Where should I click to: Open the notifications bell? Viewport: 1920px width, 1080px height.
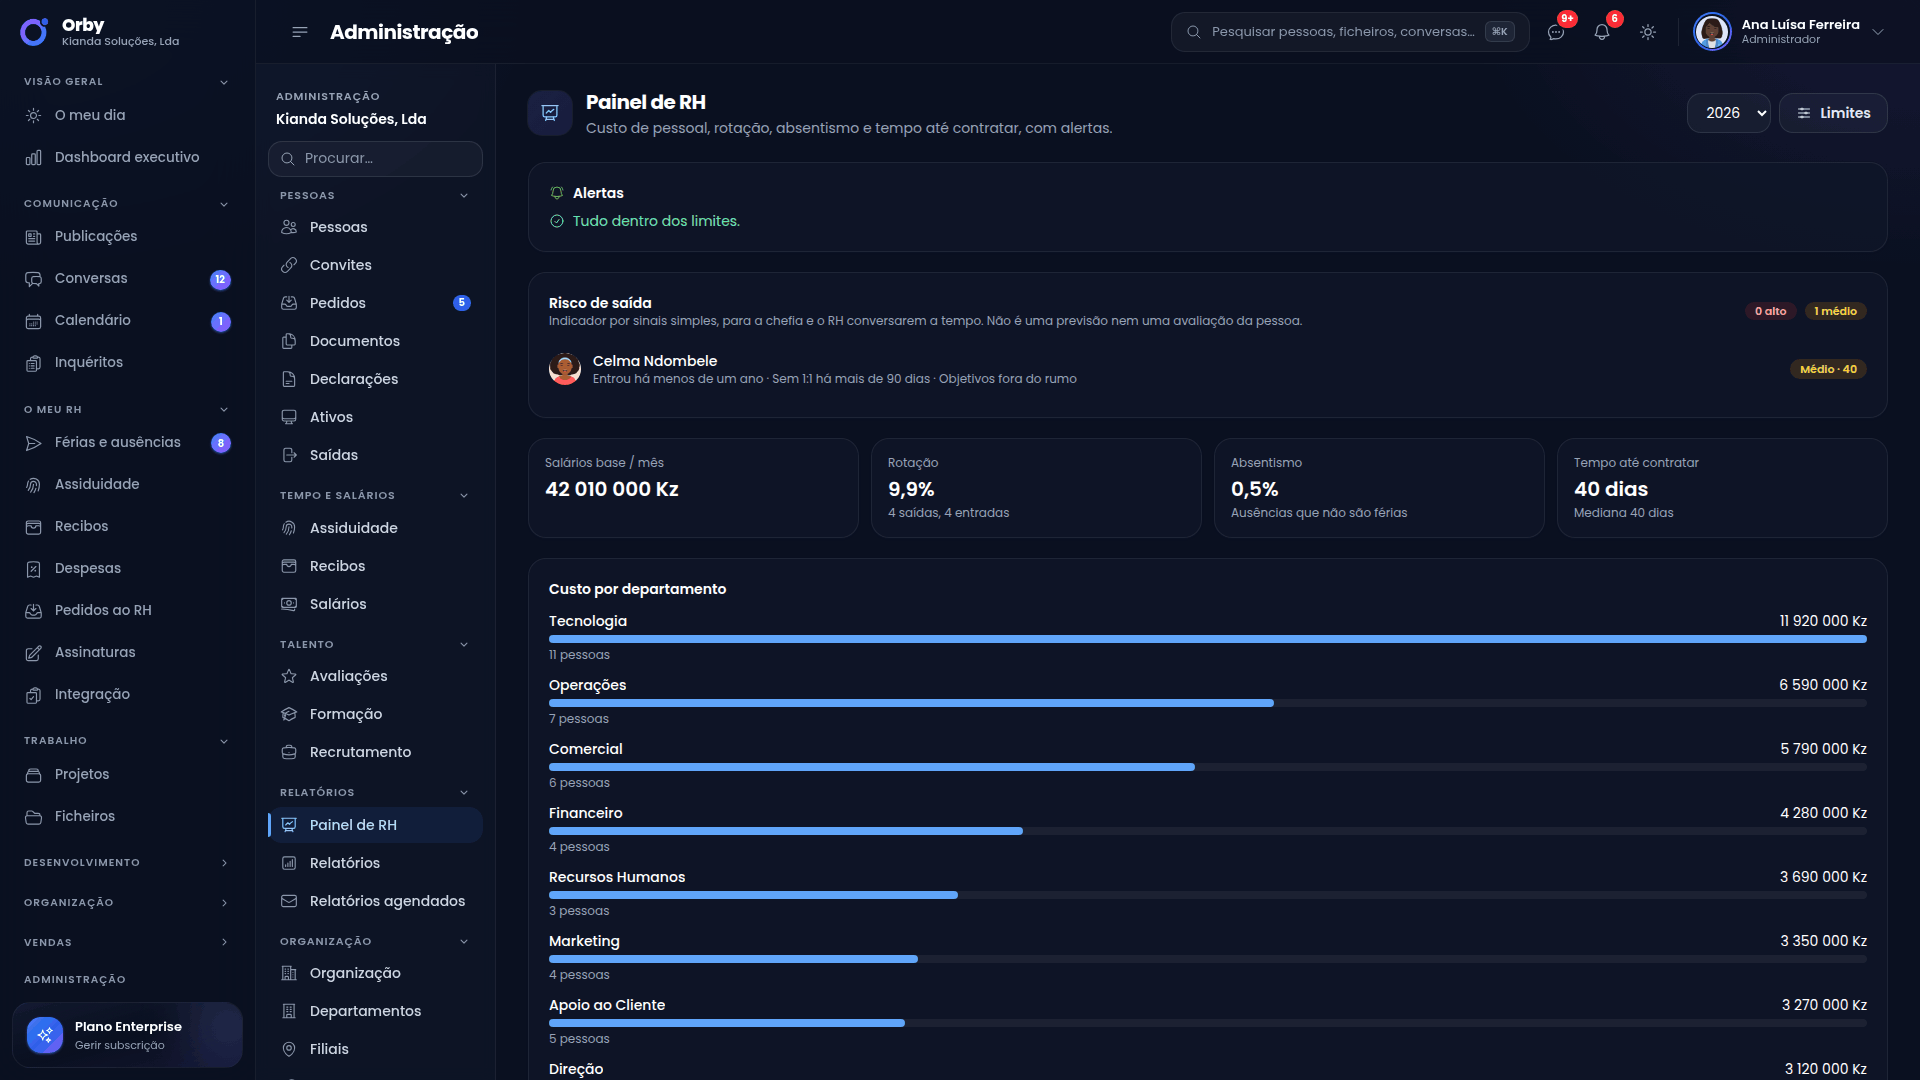pos(1602,32)
